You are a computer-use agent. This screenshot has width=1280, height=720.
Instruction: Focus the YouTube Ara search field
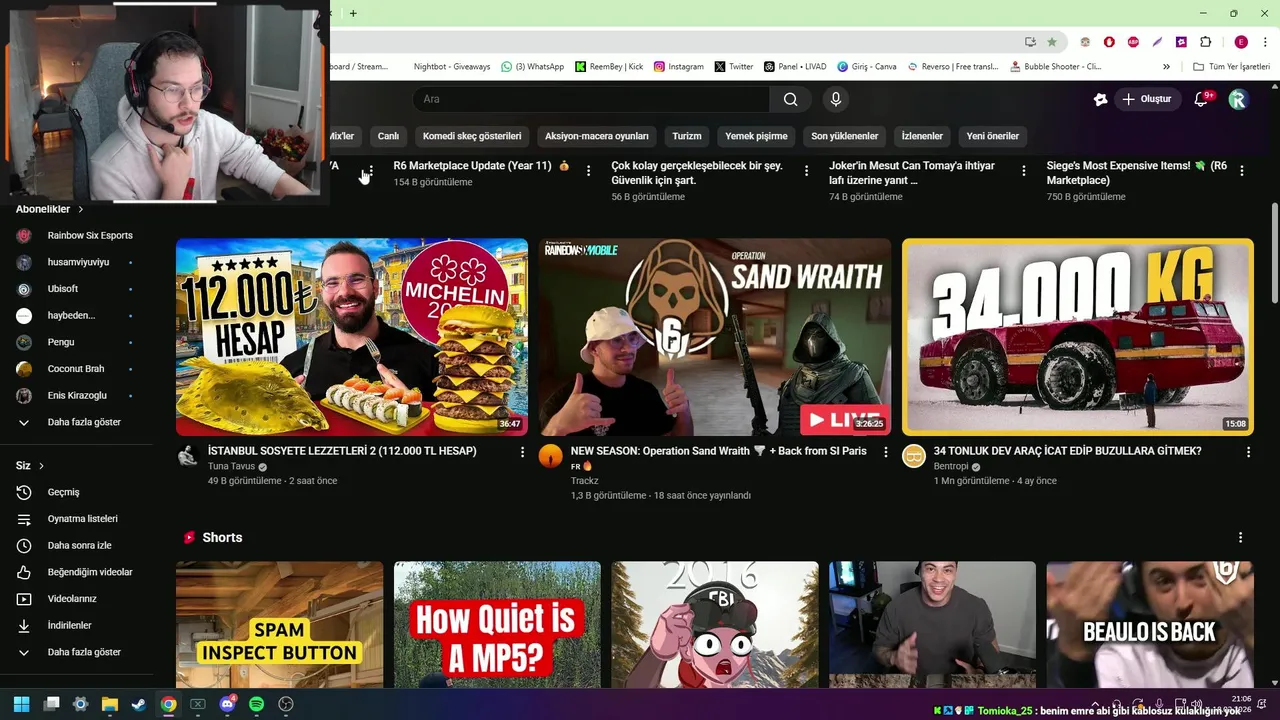pyautogui.click(x=592, y=99)
